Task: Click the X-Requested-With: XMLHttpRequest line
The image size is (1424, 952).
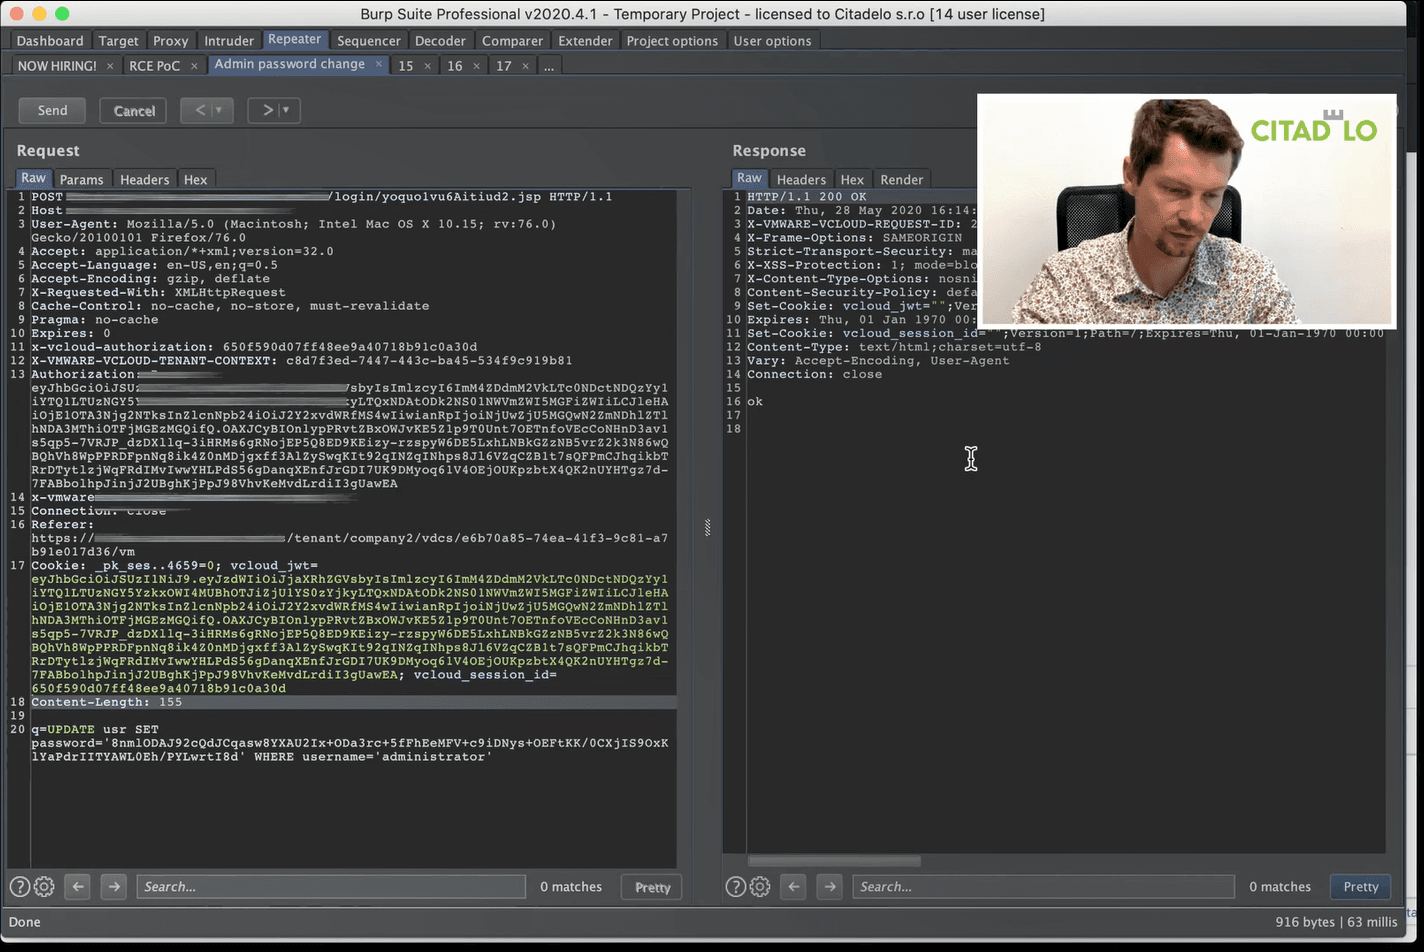Action: 158,293
